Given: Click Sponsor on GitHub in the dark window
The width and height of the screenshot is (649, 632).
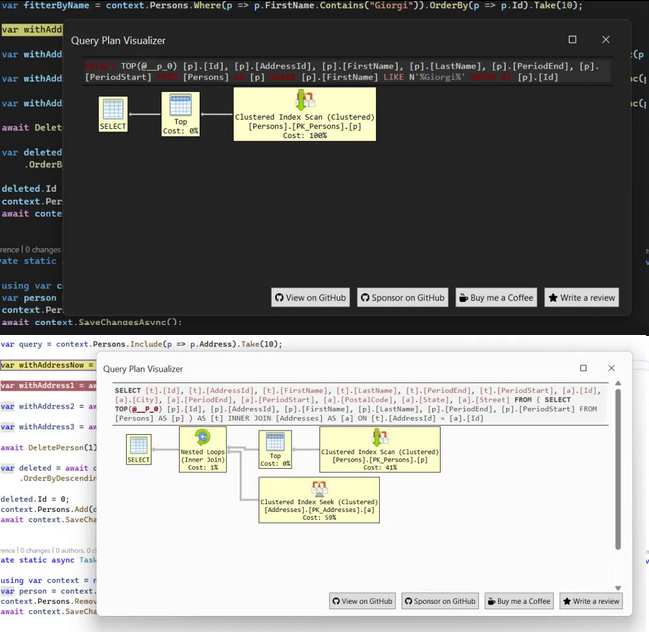Looking at the screenshot, I should click(x=402, y=297).
